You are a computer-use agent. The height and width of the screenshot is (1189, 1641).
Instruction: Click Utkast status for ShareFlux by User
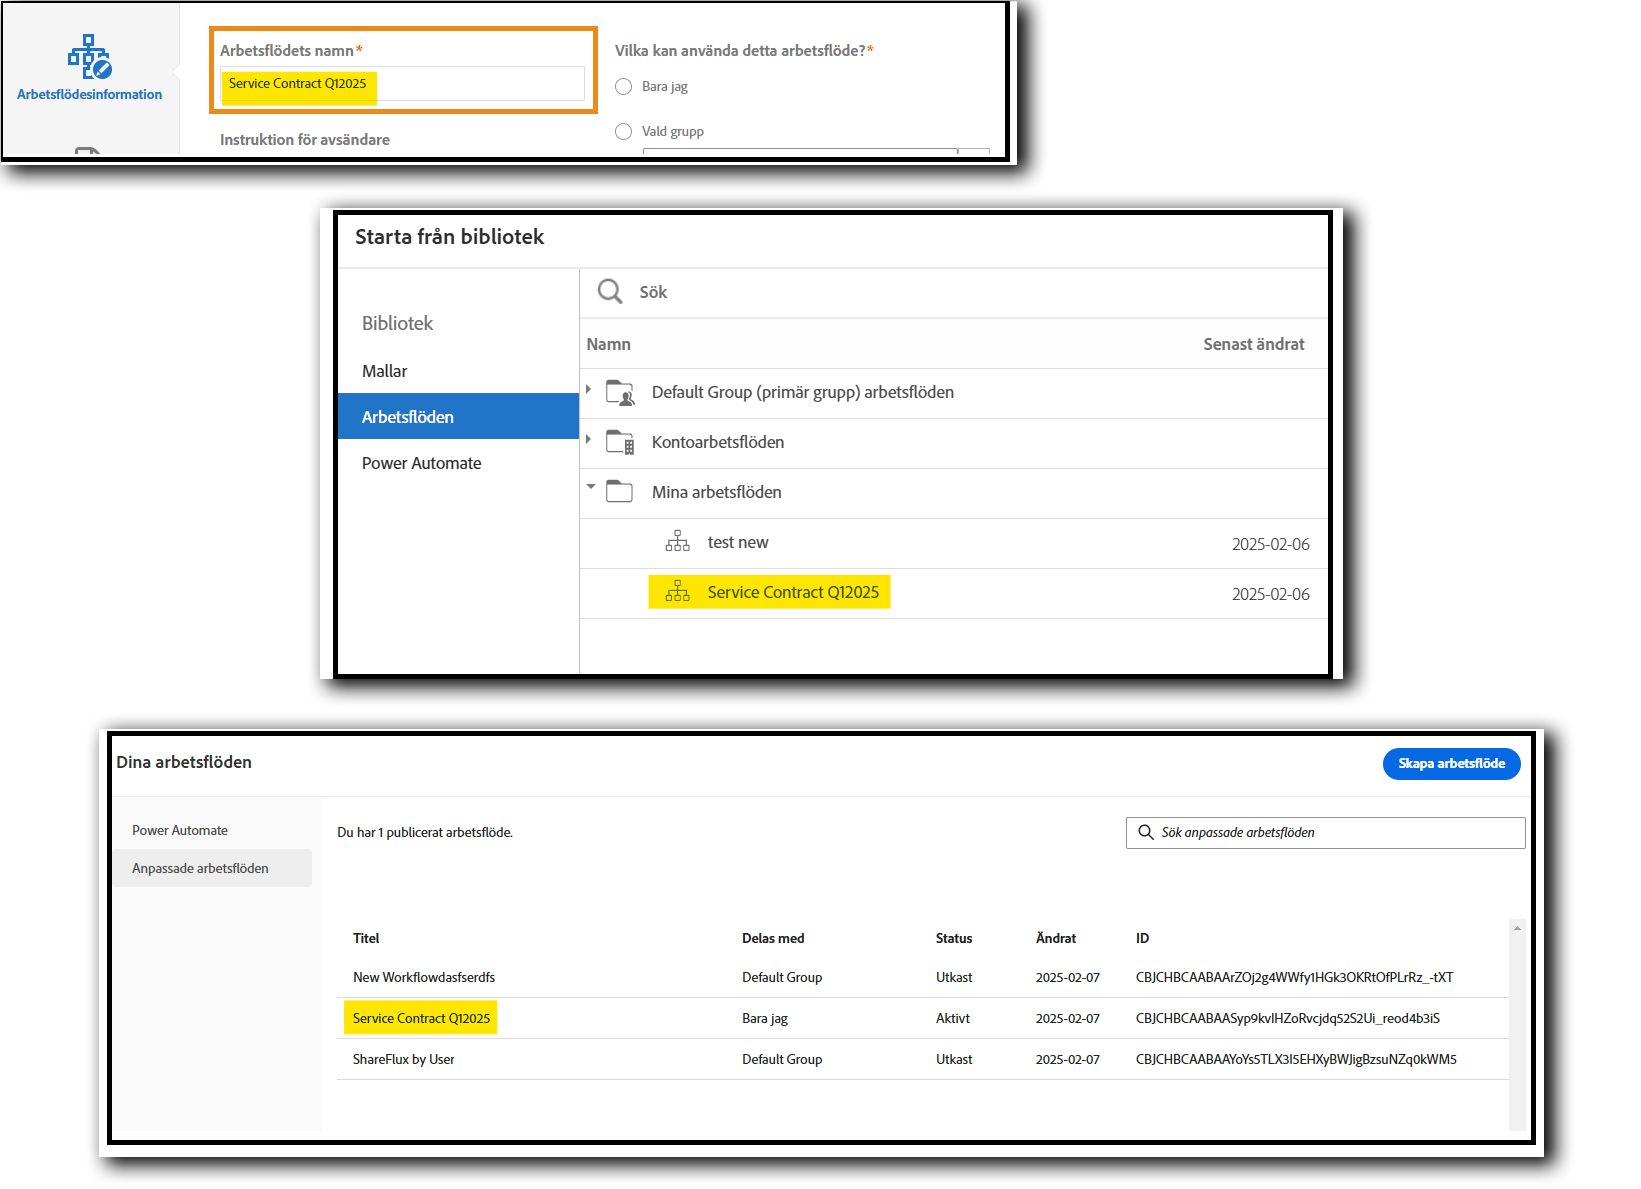(954, 1059)
